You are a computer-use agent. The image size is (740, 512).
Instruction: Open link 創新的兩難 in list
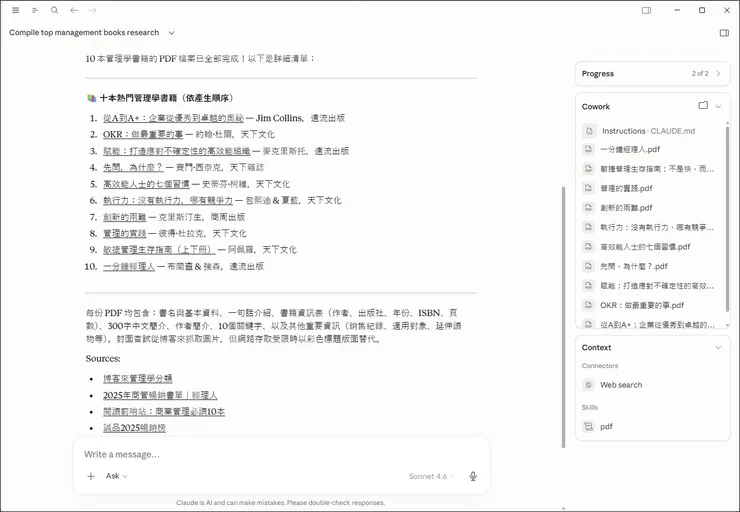(x=125, y=217)
